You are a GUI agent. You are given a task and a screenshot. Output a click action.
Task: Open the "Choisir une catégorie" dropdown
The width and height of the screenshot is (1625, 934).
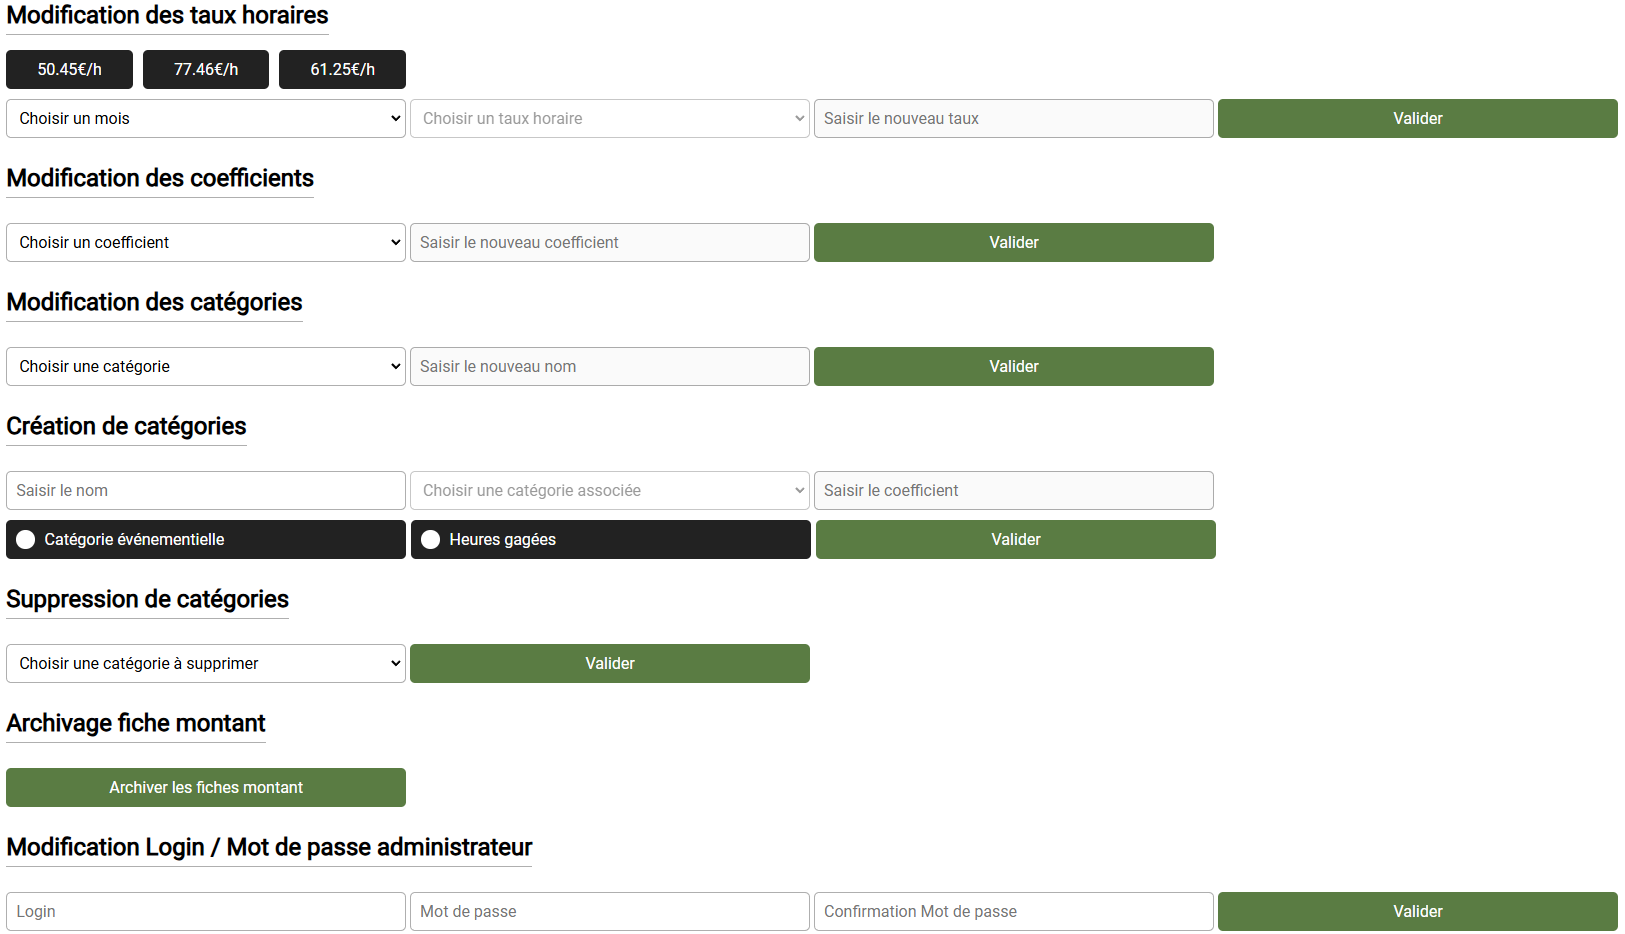pos(205,366)
